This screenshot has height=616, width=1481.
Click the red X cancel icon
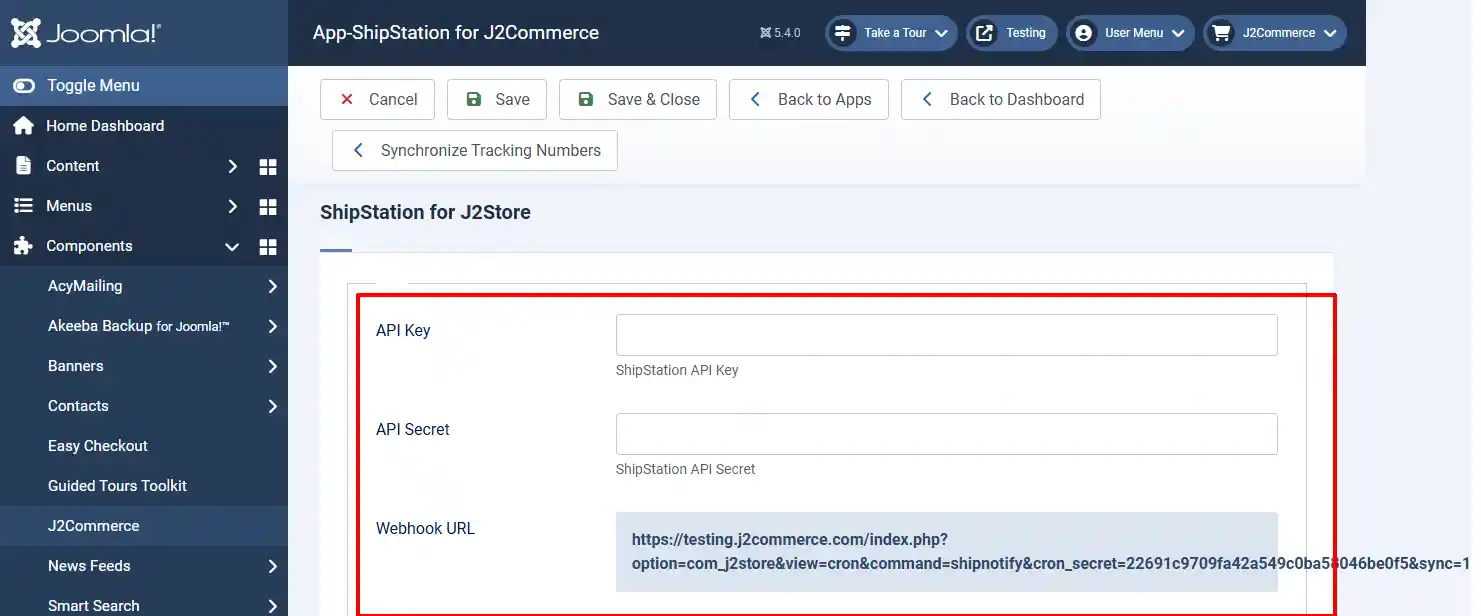pos(347,99)
